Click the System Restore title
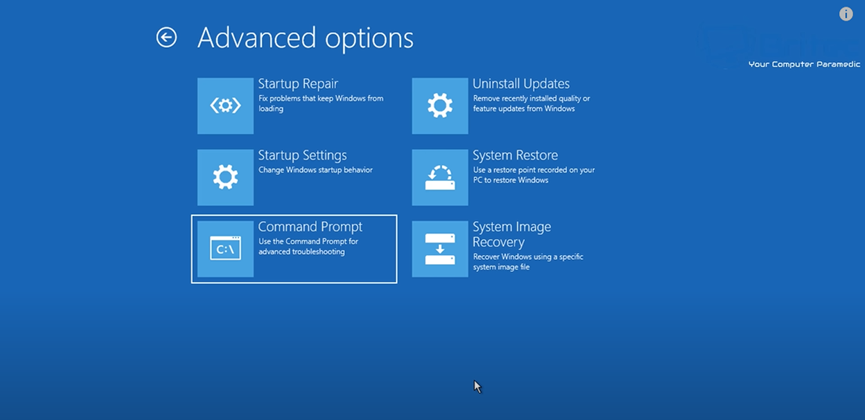The image size is (865, 420). coord(515,155)
